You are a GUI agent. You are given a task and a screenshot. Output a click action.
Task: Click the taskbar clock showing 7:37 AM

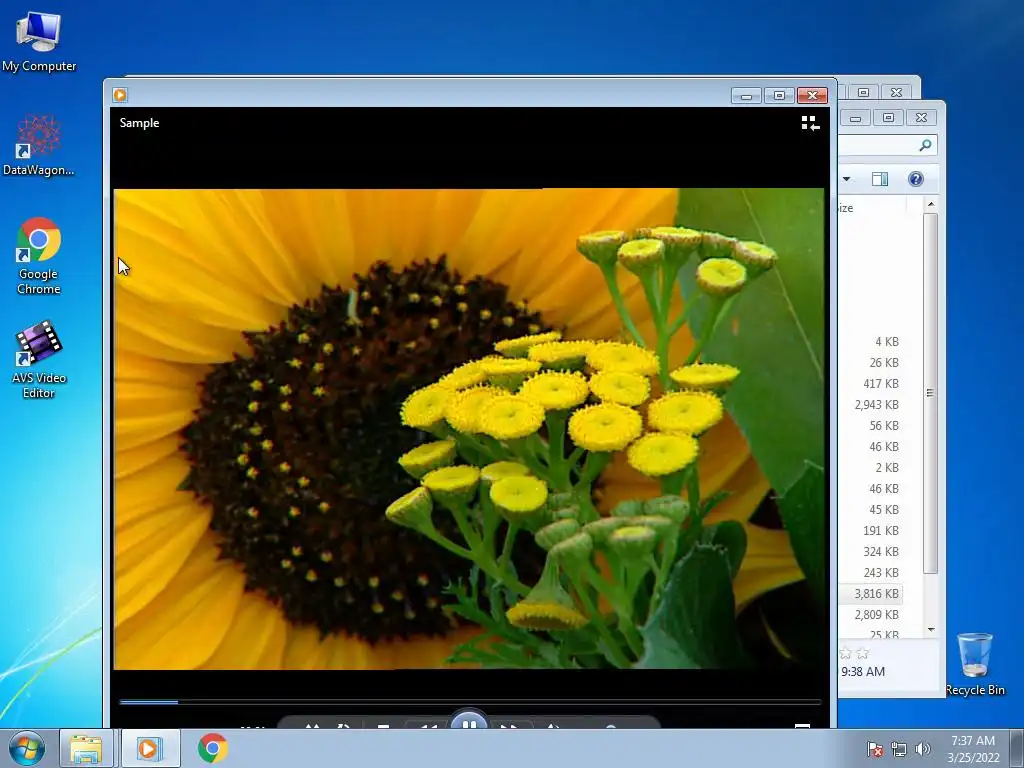tap(973, 748)
